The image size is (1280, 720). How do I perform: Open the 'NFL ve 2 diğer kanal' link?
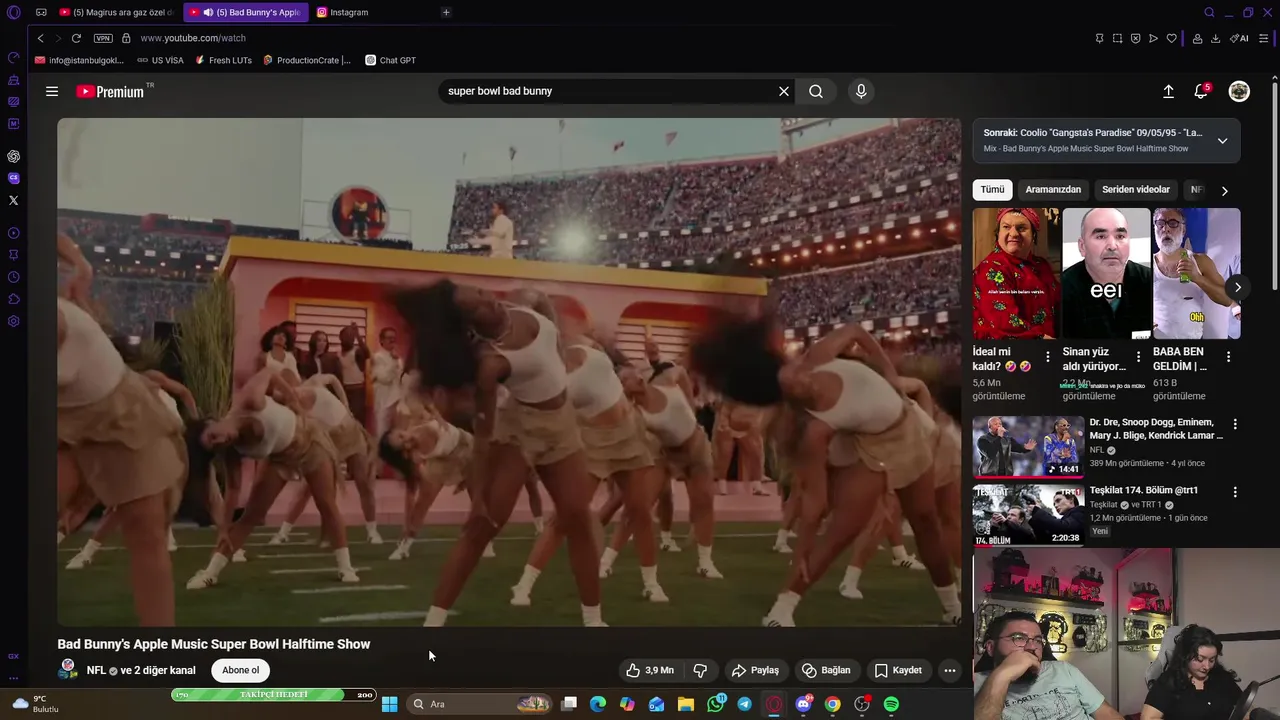point(141,670)
